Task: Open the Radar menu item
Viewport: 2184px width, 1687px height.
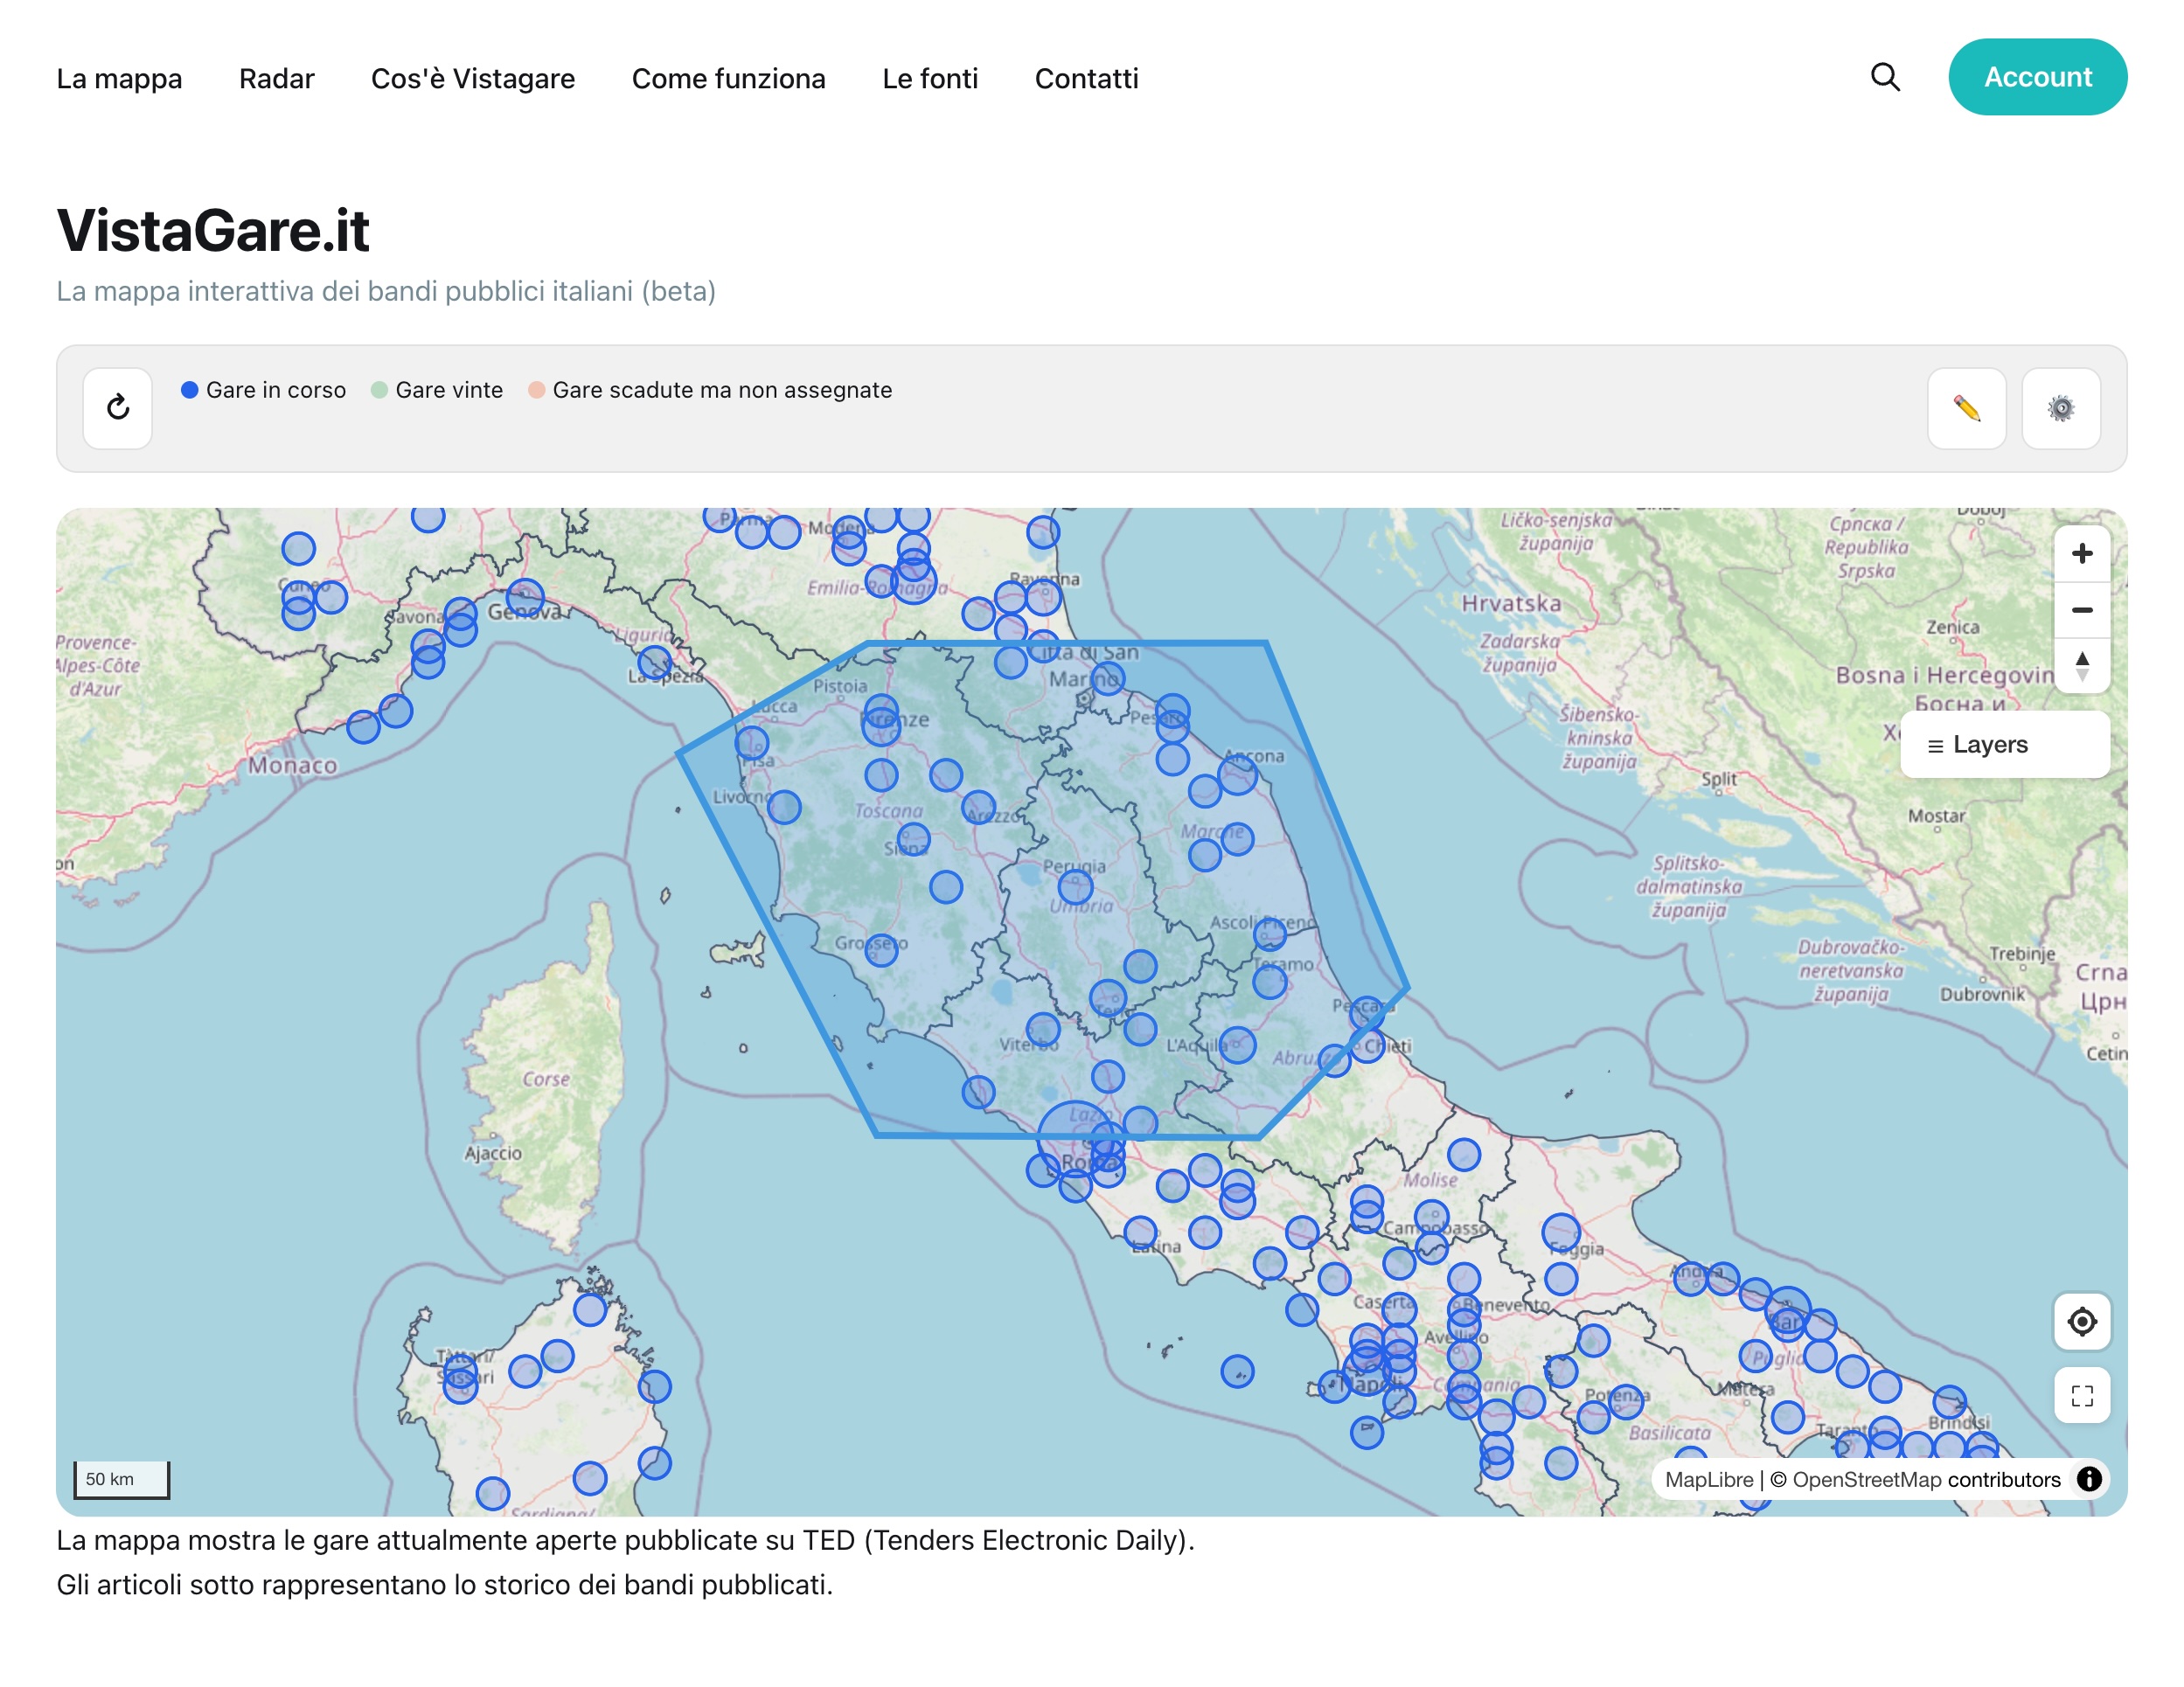Action: coord(276,78)
